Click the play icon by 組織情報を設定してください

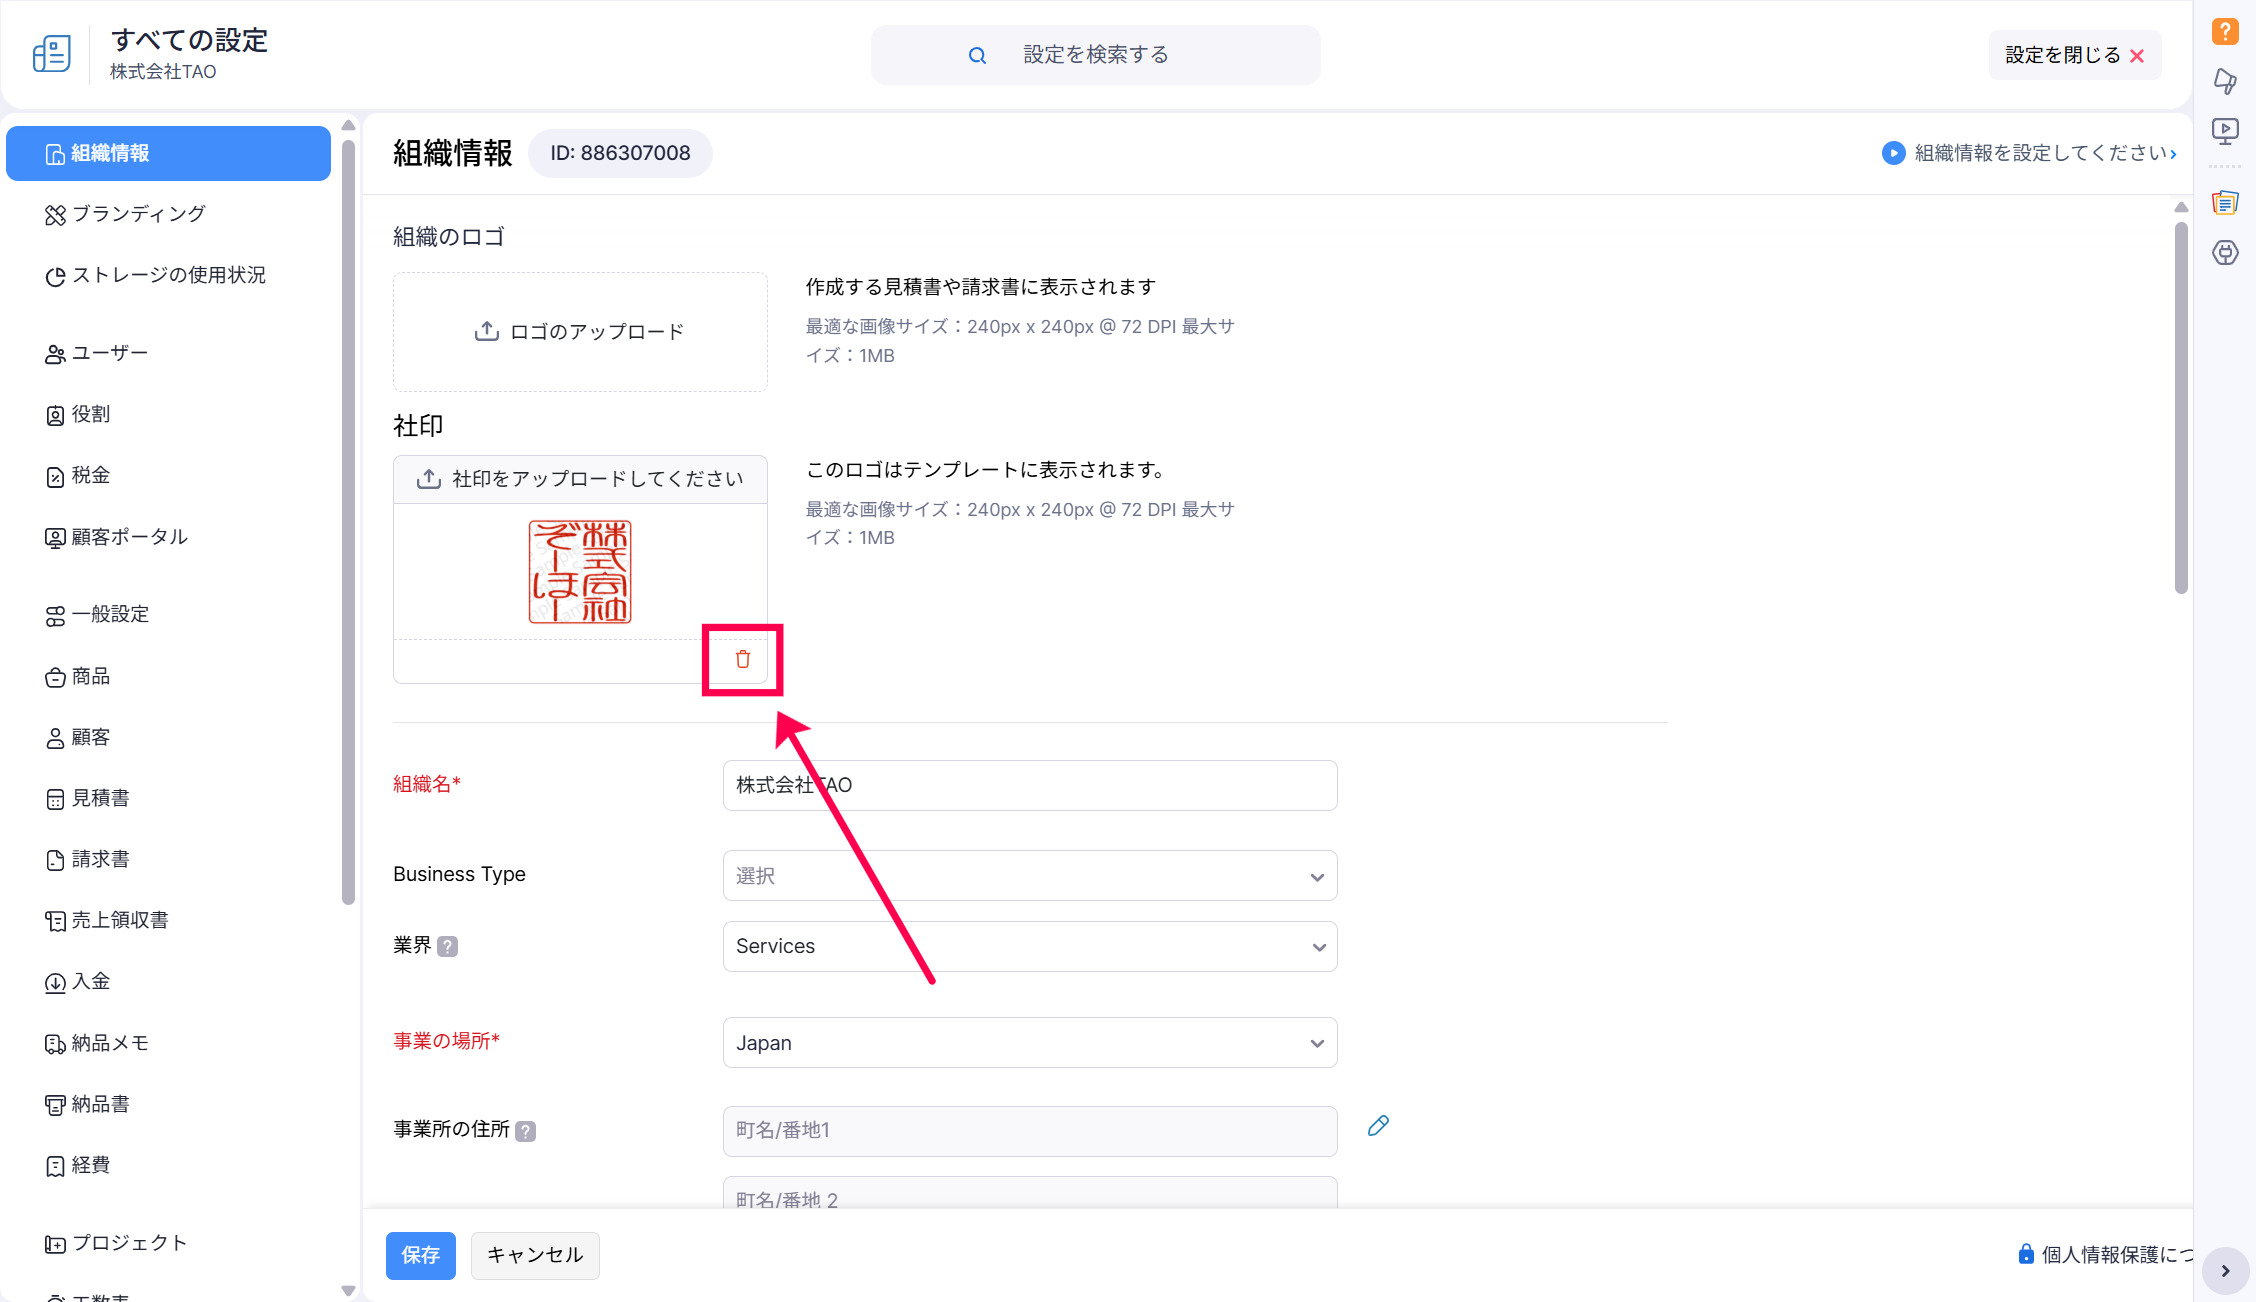coord(1893,153)
